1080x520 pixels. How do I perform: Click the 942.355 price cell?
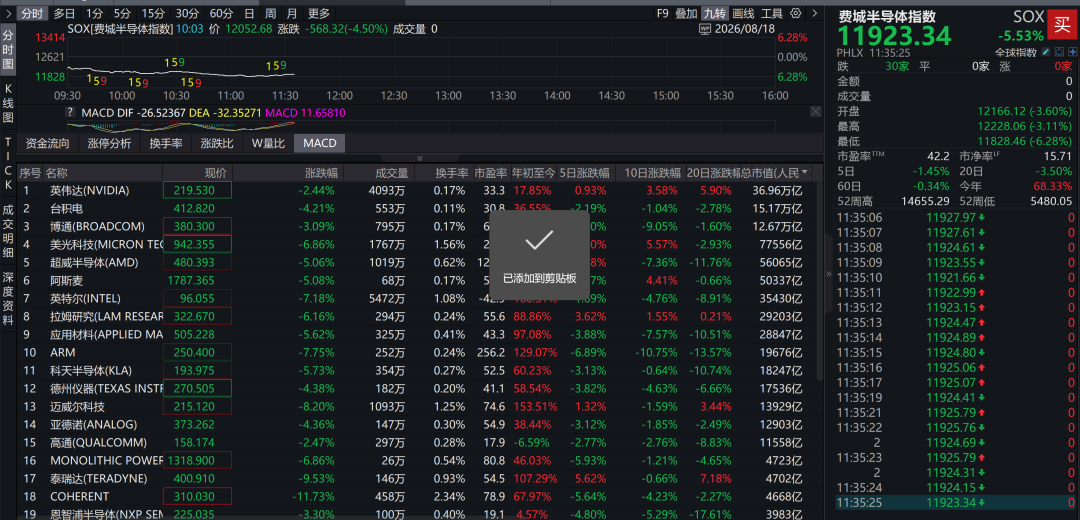click(x=197, y=245)
